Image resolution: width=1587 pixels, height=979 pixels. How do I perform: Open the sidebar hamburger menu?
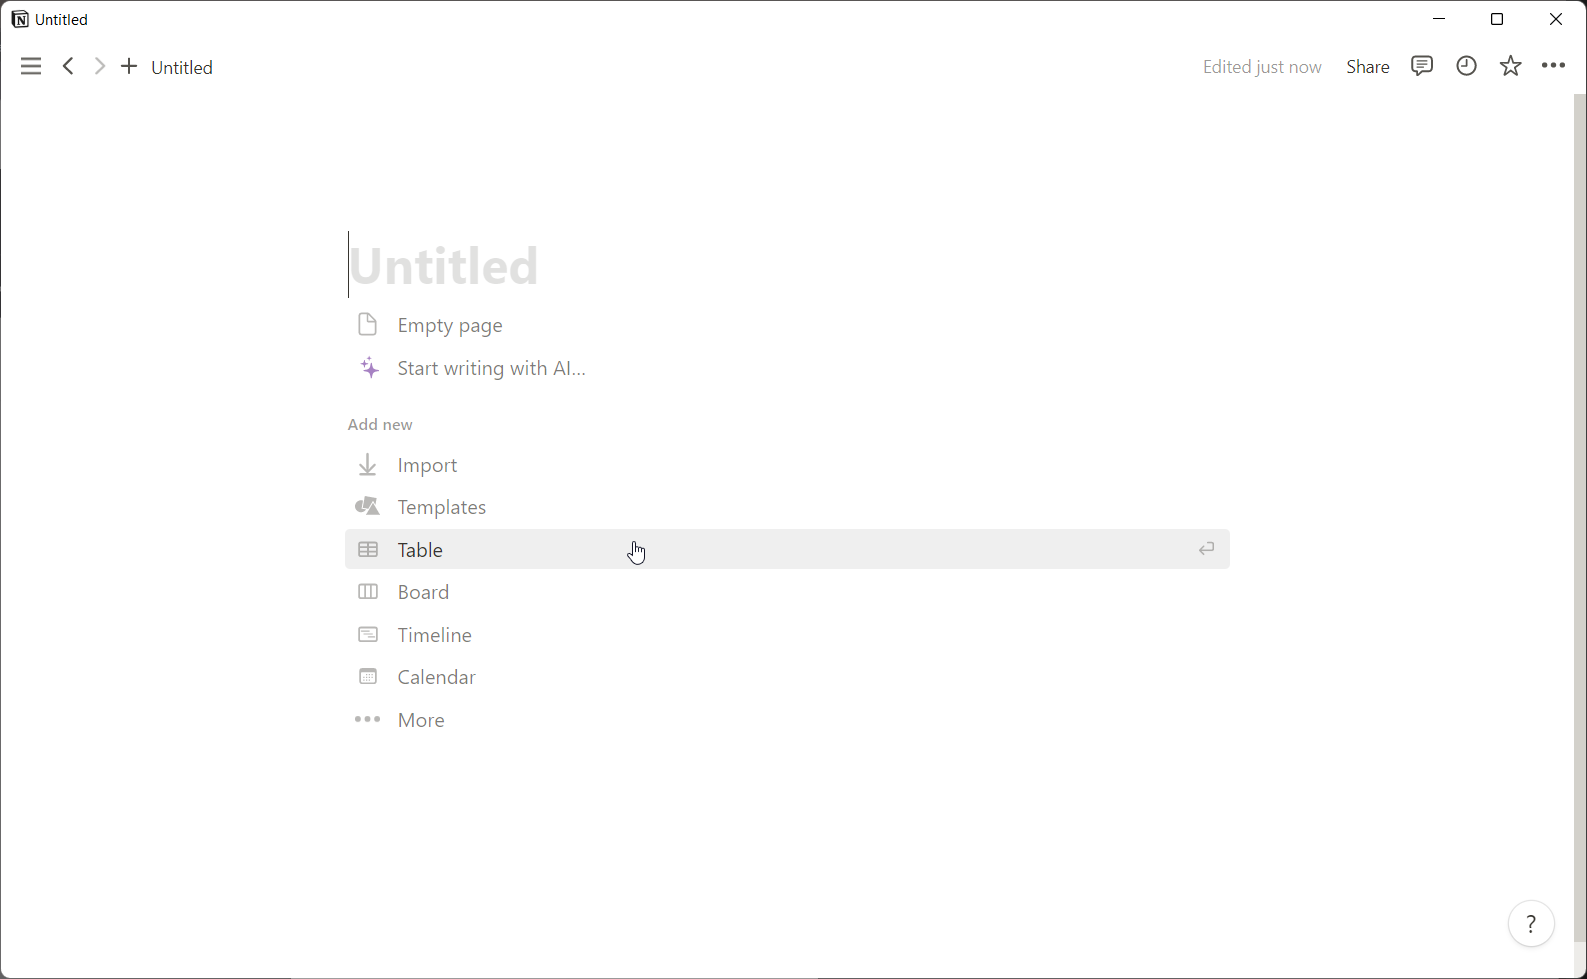pos(31,67)
